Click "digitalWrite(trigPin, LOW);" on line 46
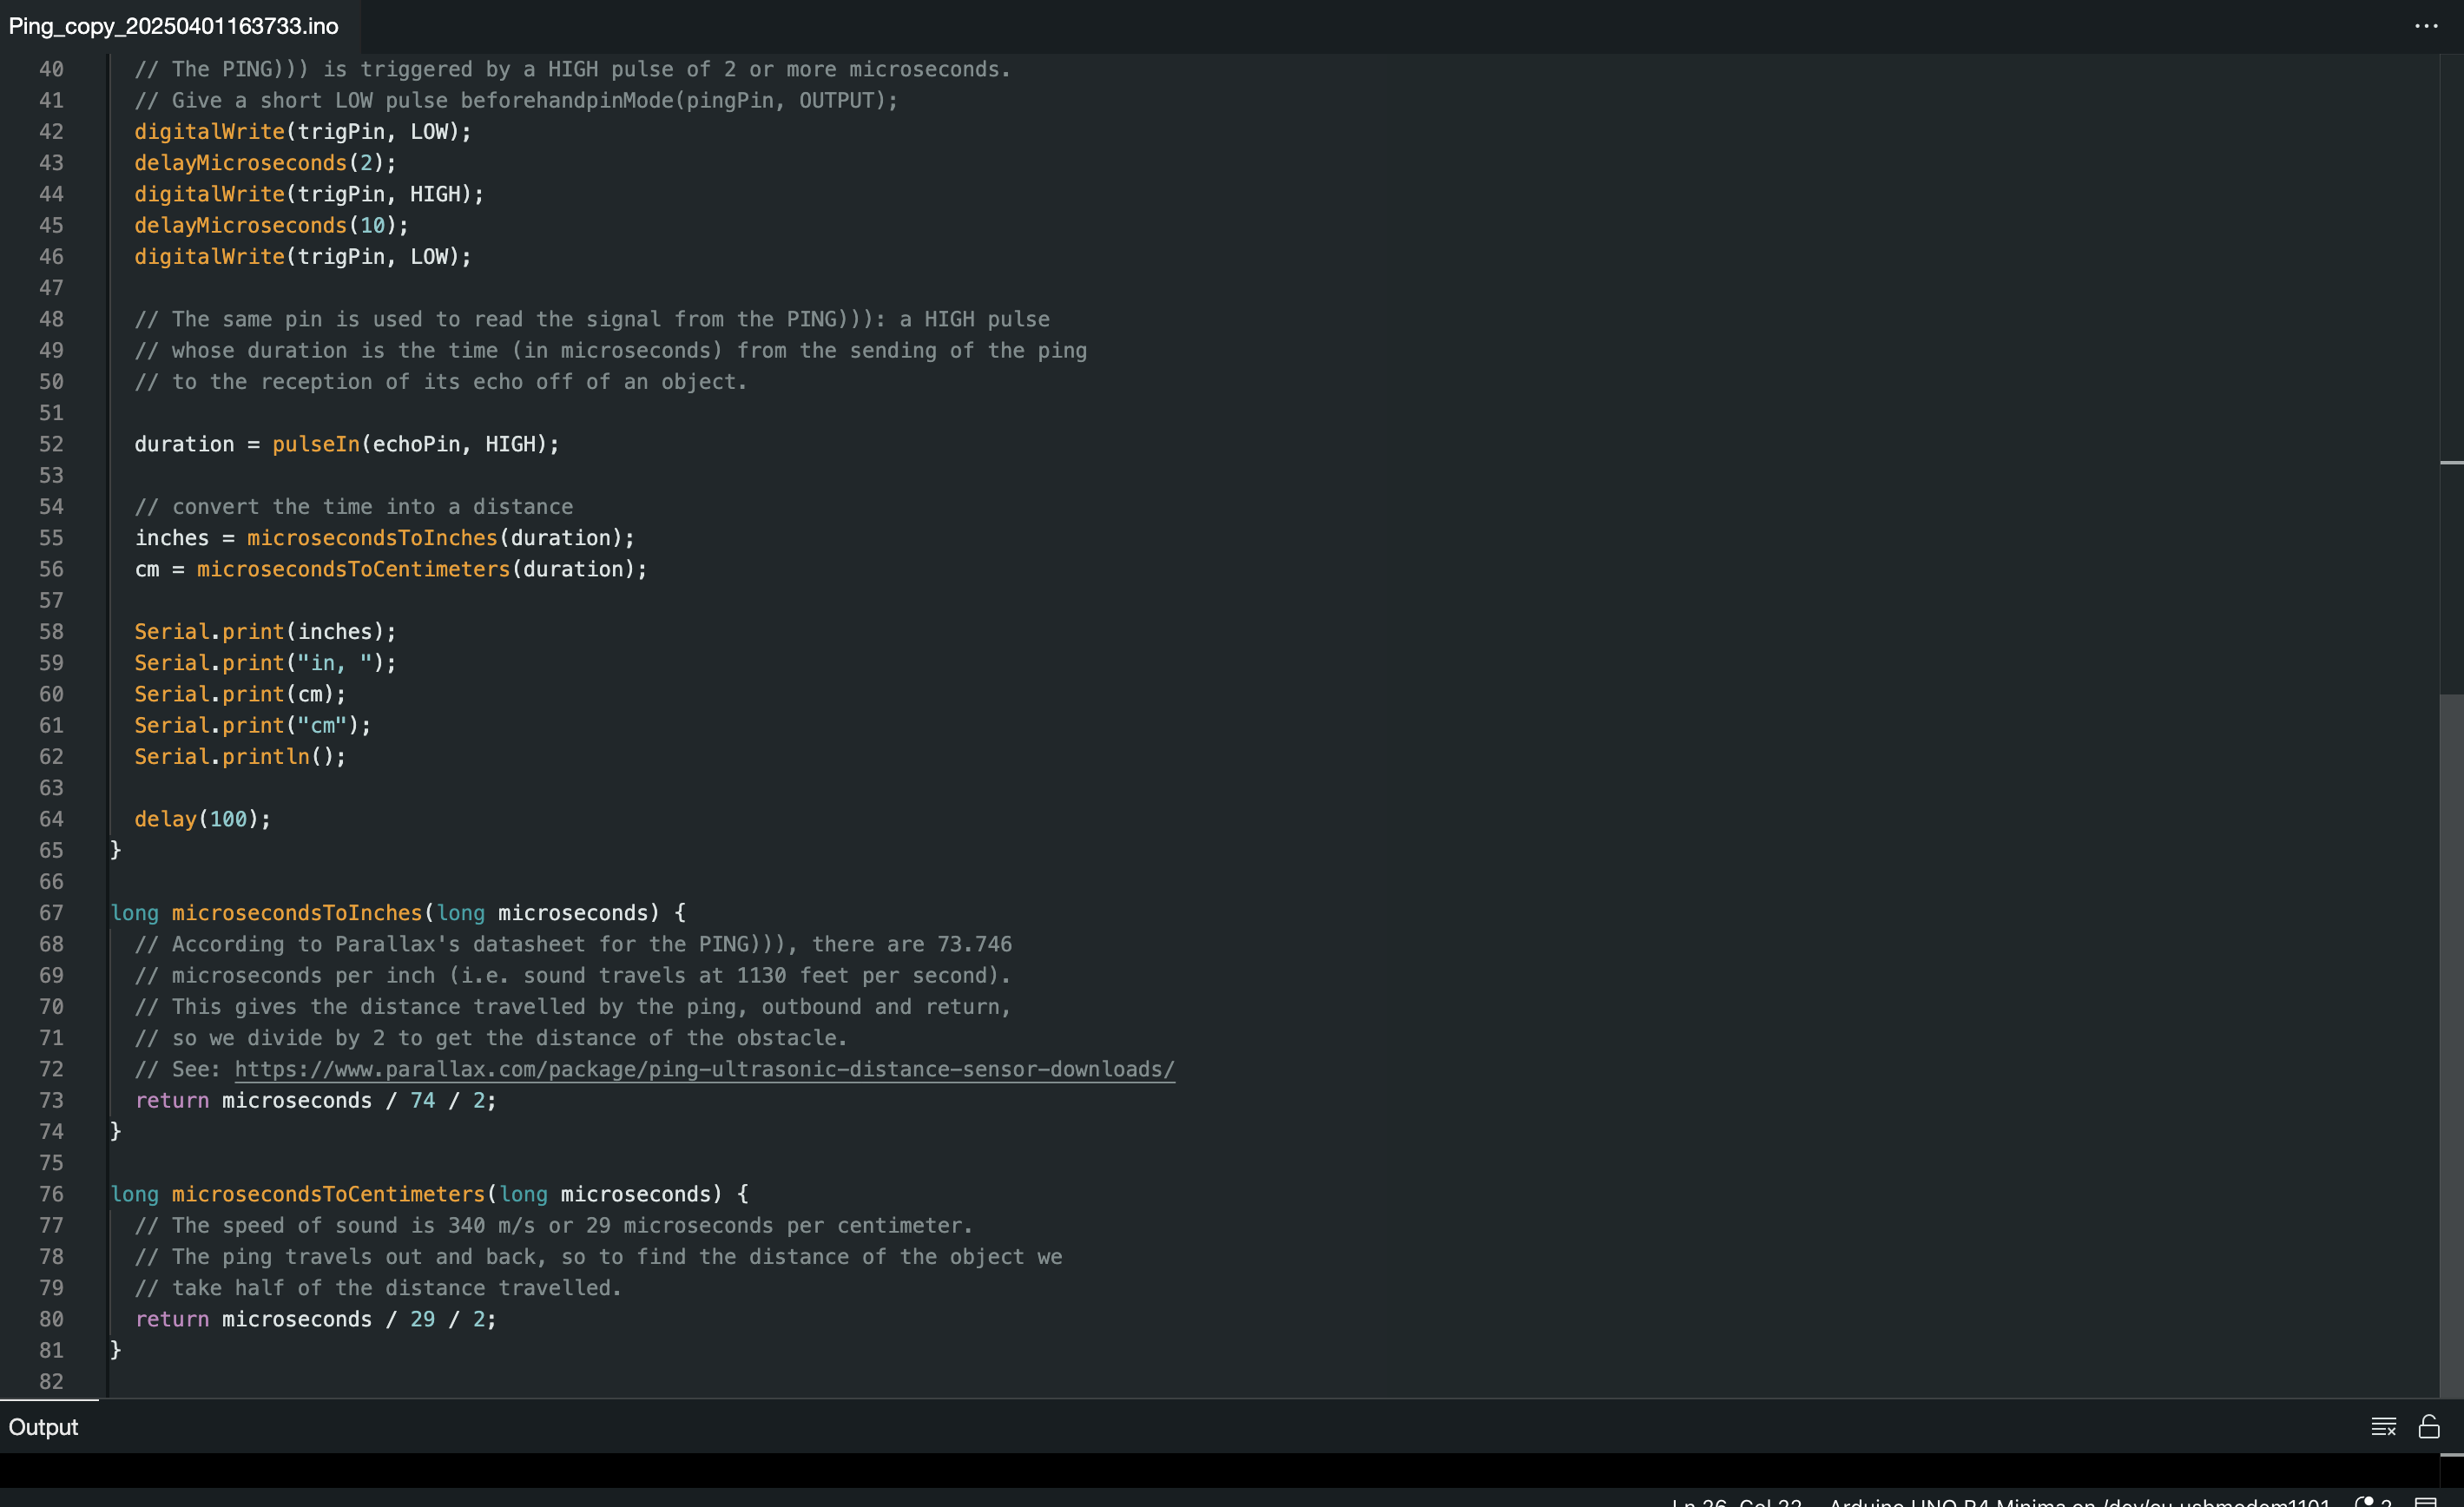 [x=303, y=257]
